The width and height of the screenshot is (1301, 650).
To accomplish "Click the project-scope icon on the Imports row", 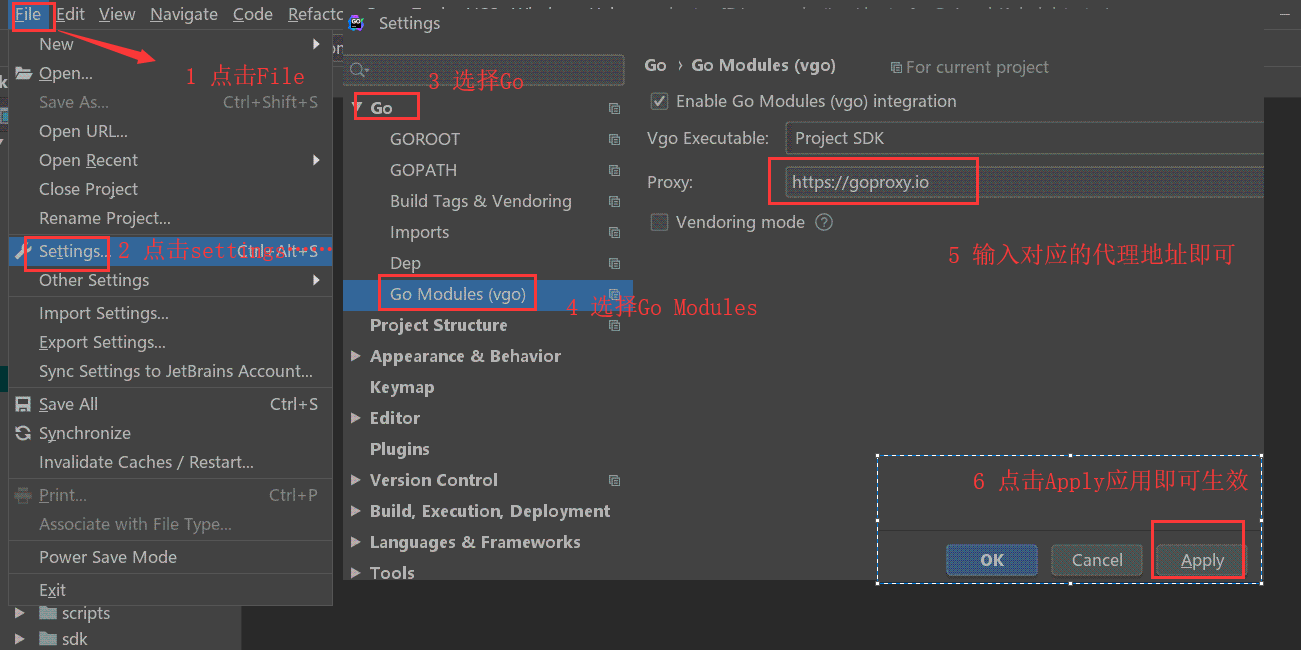I will pos(614,232).
